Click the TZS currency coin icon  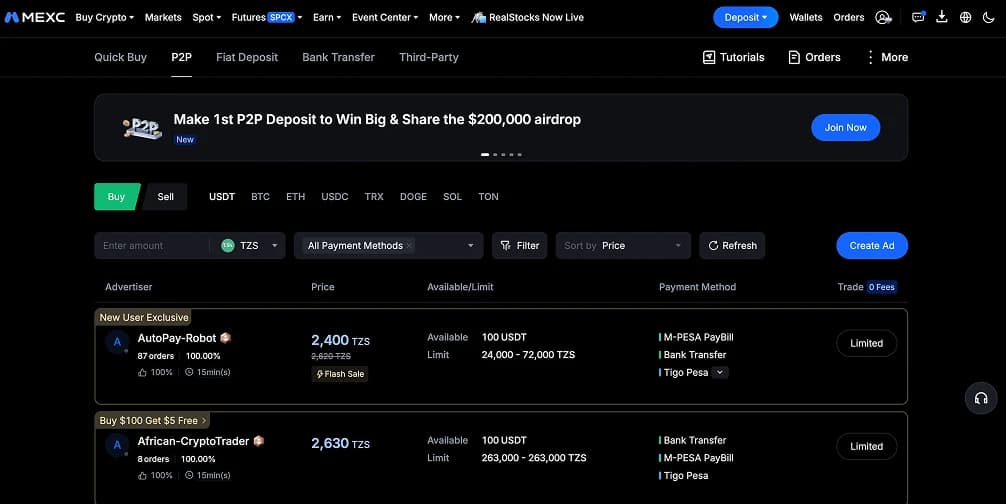tap(228, 246)
